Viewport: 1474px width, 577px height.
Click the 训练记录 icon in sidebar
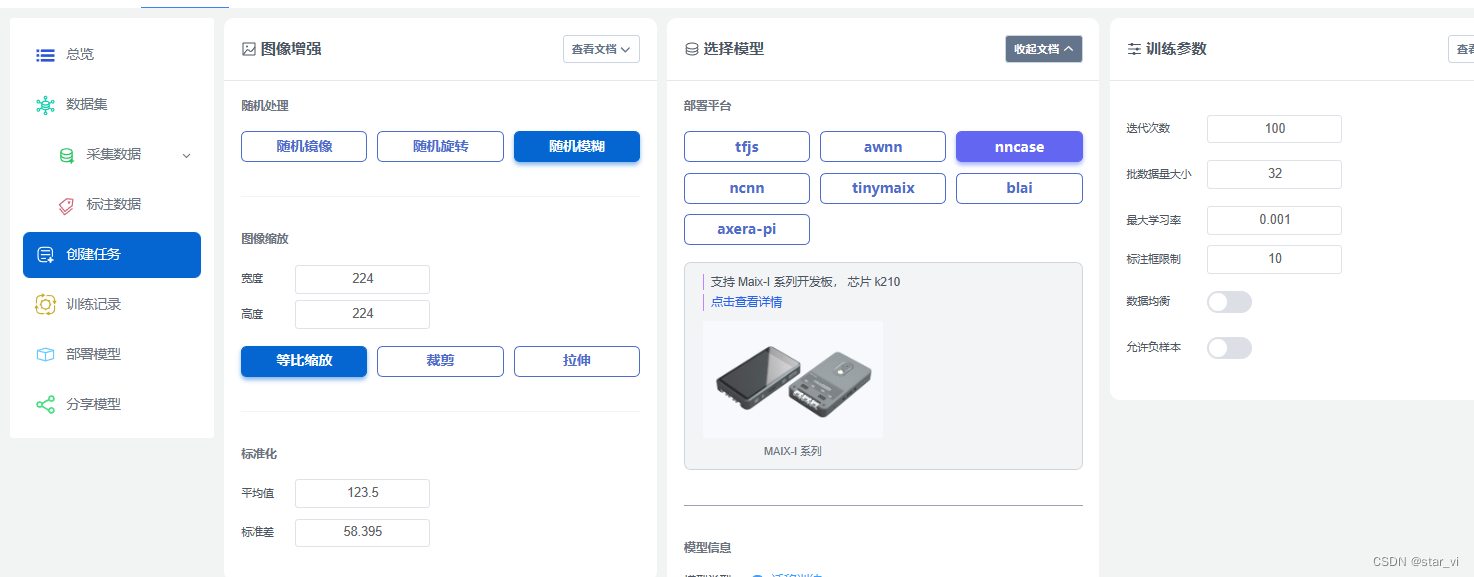[45, 304]
